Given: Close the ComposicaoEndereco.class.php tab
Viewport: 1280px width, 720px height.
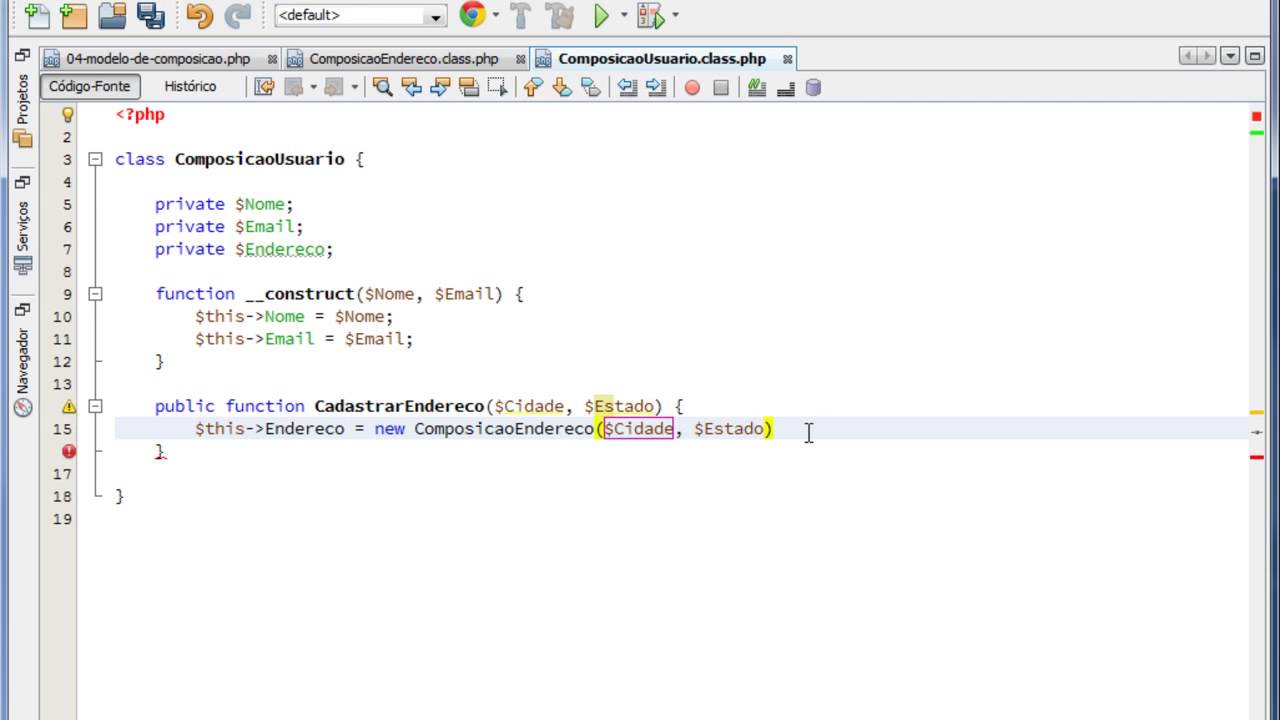Looking at the screenshot, I should [x=520, y=59].
